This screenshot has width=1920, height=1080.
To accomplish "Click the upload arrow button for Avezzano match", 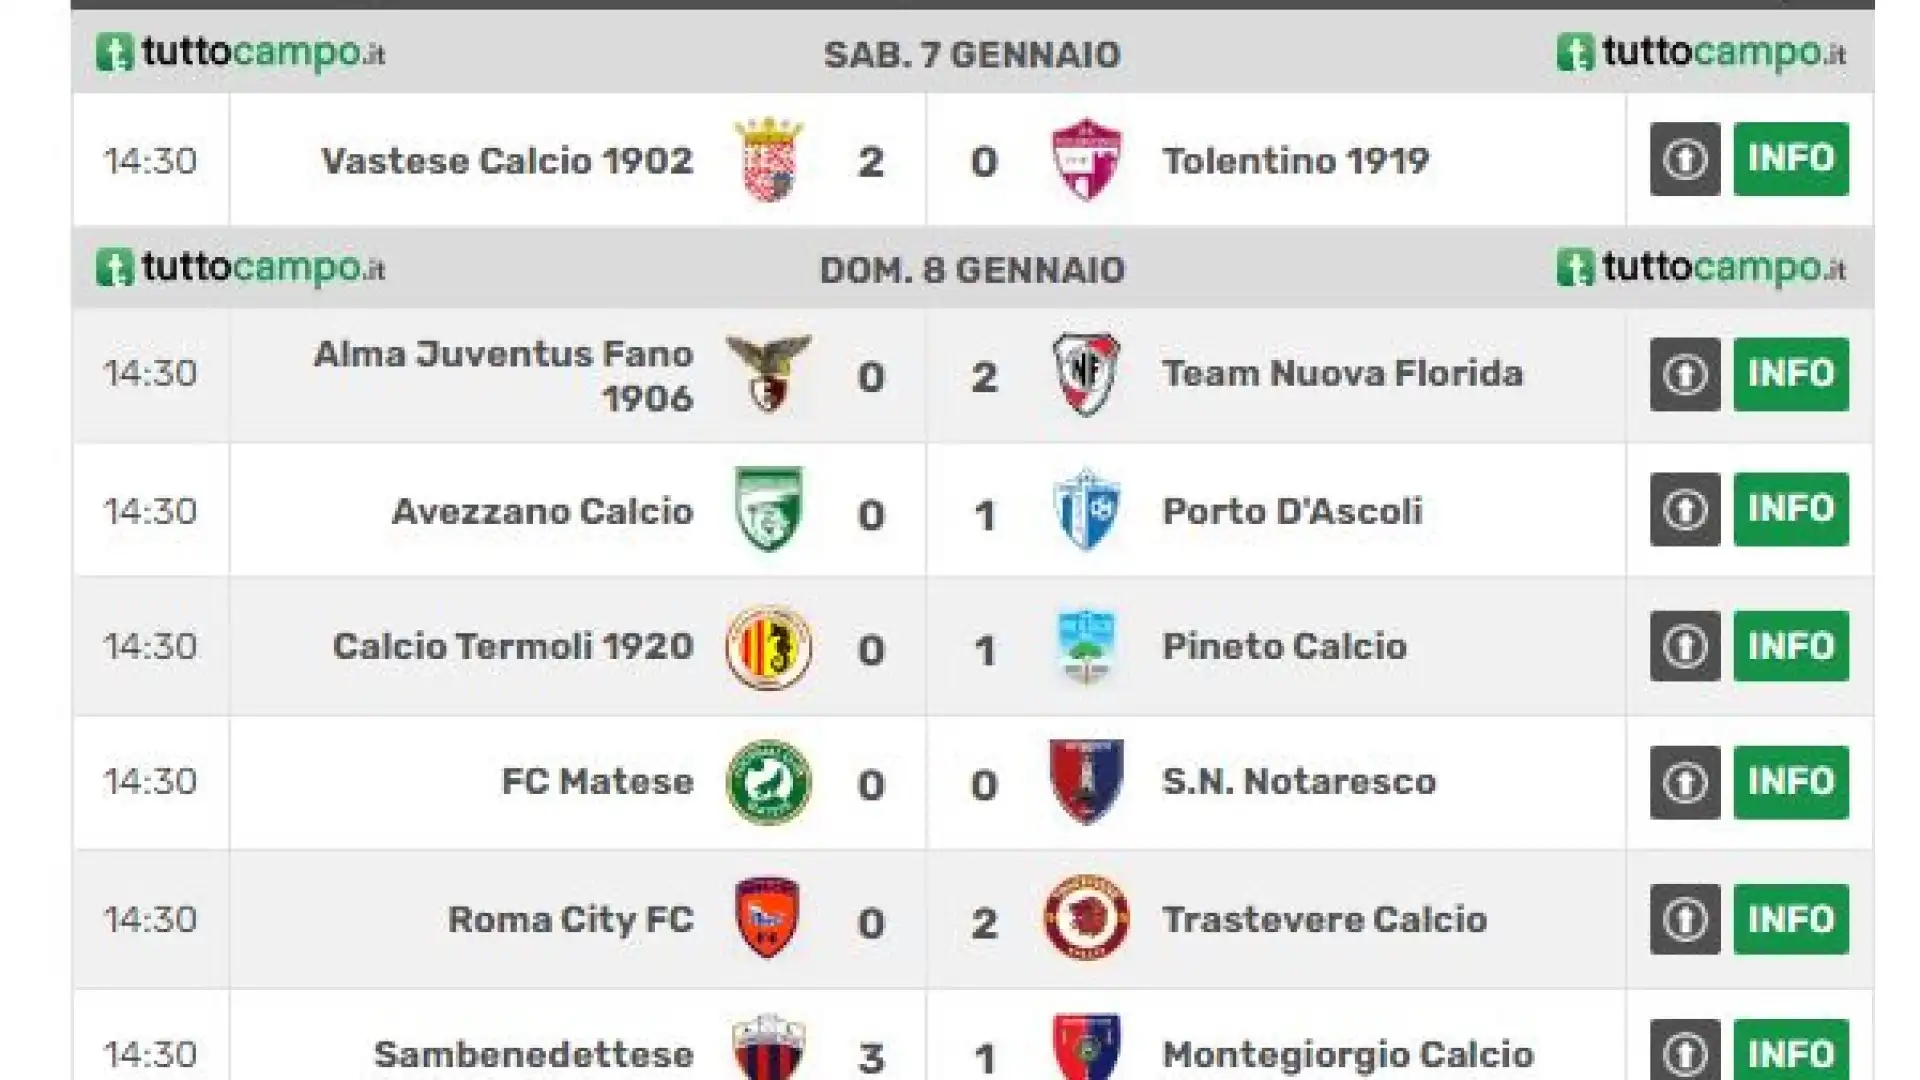I will pos(1685,509).
